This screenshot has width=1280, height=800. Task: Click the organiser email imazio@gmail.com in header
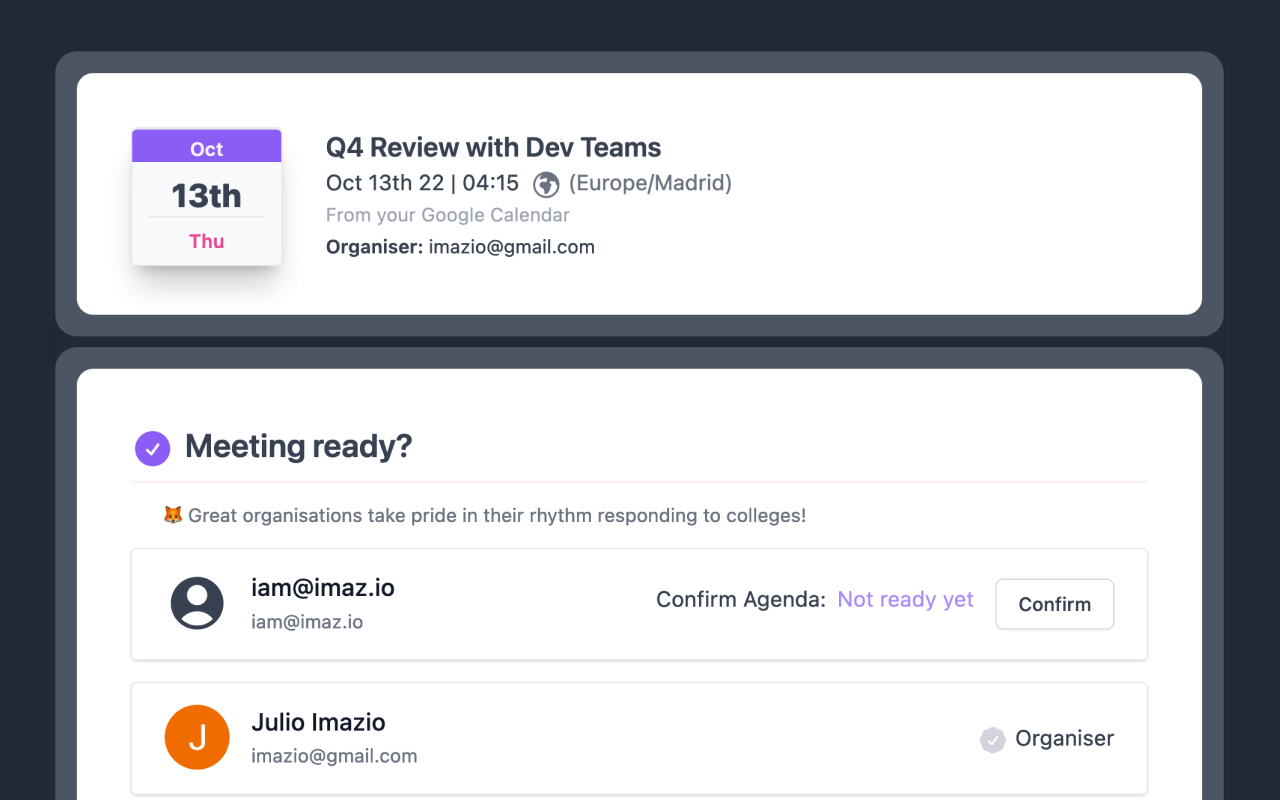pos(512,247)
